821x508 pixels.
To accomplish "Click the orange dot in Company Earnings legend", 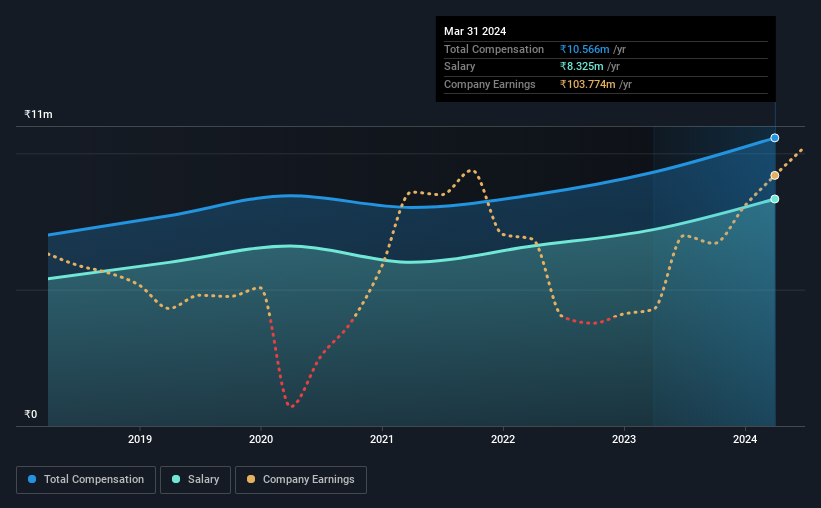I will 251,479.
